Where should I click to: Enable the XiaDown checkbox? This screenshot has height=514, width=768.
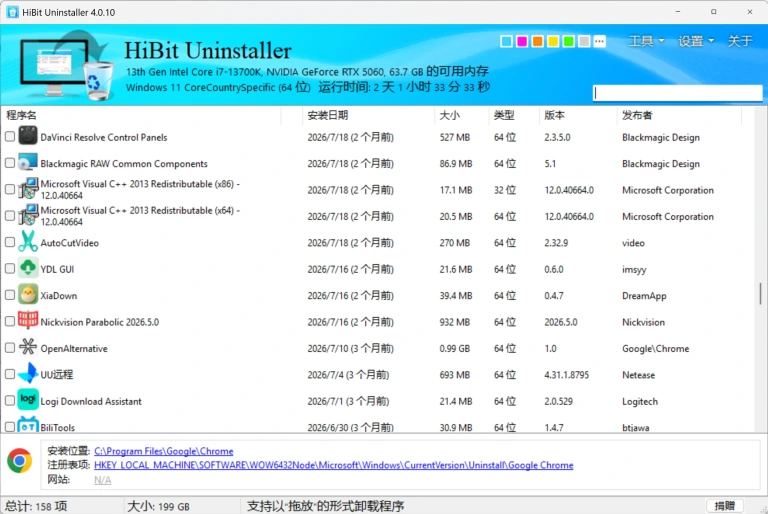(10, 295)
